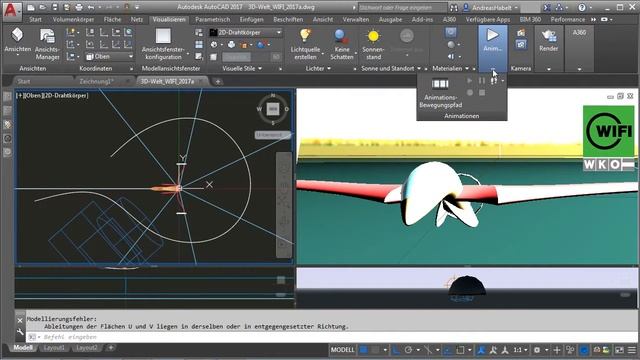Toggle snap mode in status bar
640x360 pixels.
click(375, 350)
